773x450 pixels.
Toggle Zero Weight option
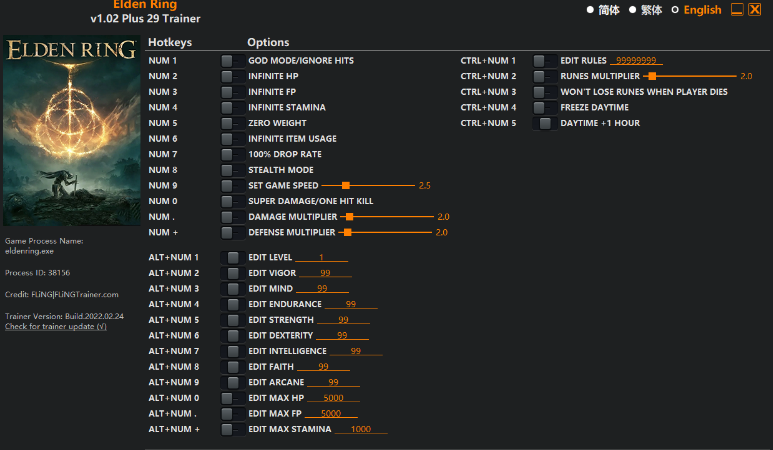pos(233,123)
